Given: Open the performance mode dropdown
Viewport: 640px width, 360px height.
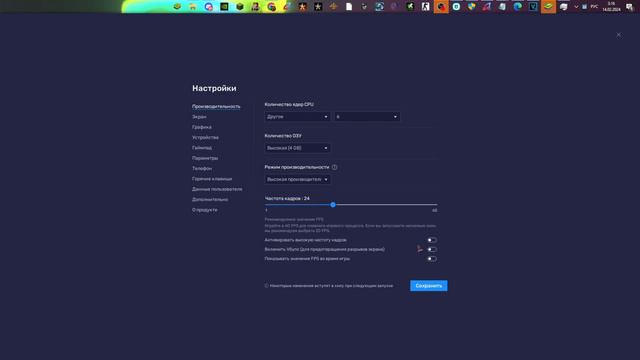Looking at the screenshot, I should (x=297, y=180).
